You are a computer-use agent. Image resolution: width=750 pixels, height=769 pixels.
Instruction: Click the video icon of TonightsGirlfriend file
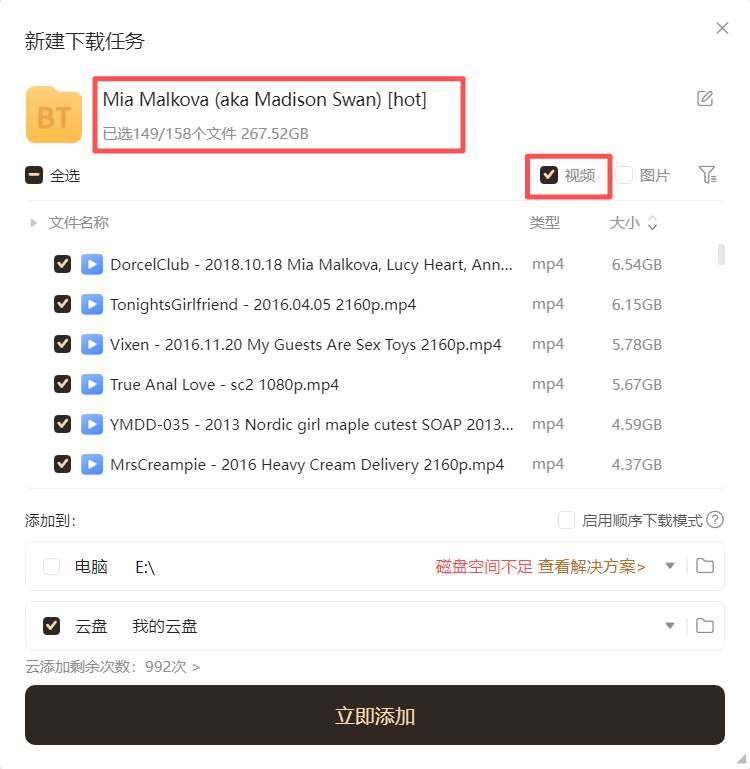pyautogui.click(x=92, y=305)
